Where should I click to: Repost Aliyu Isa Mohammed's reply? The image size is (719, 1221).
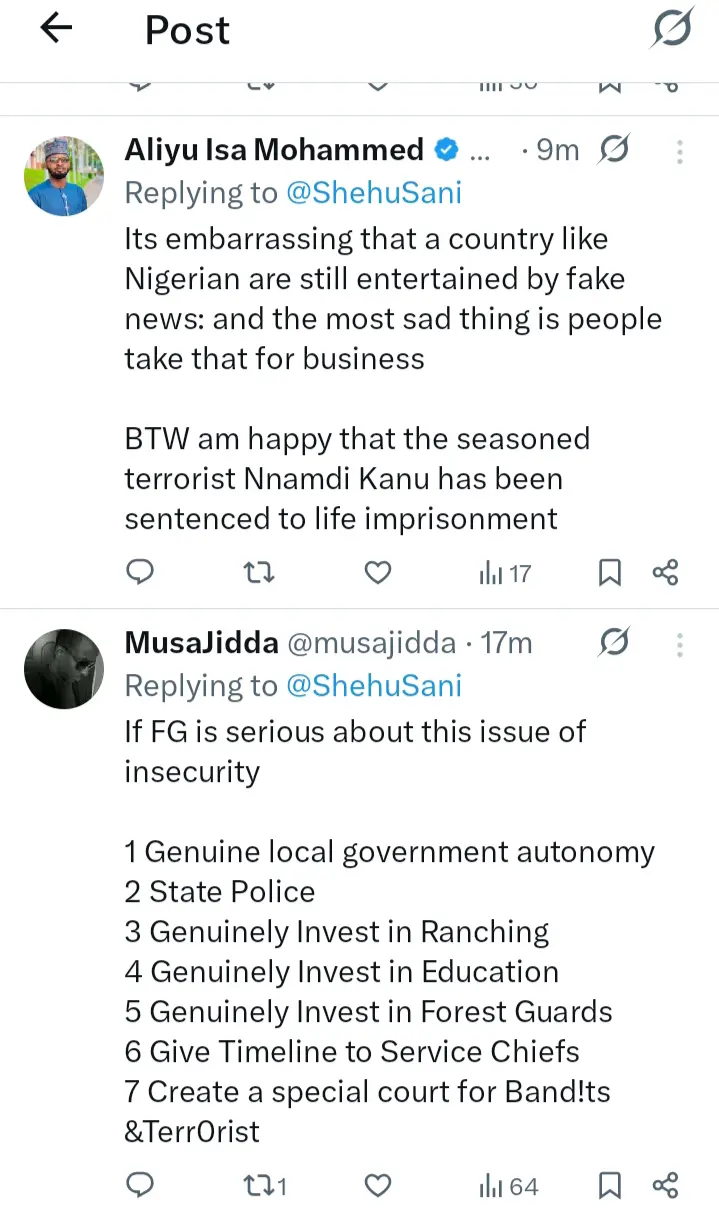tap(259, 572)
